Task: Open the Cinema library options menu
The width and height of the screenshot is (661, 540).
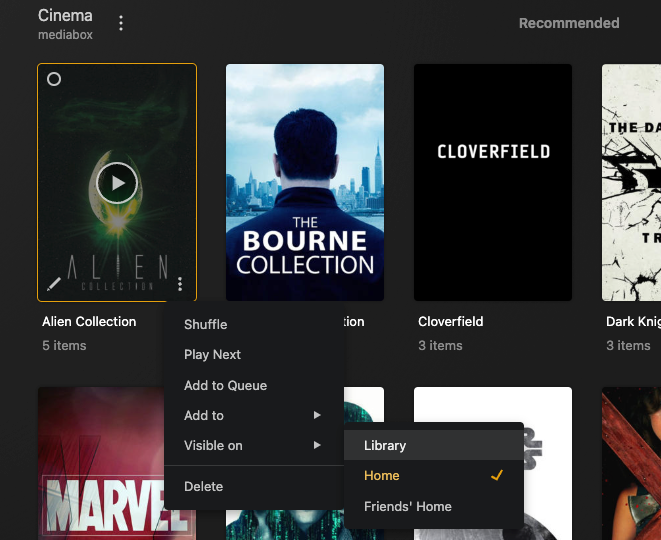Action: click(121, 23)
